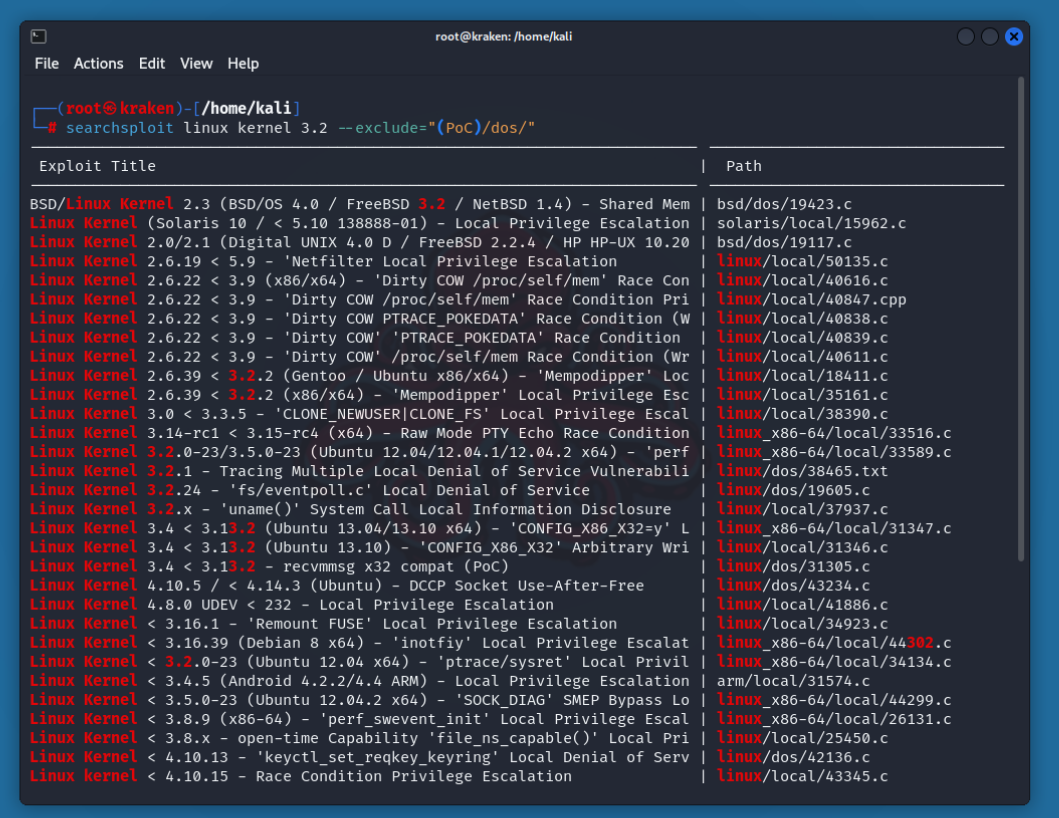The image size is (1059, 818).
Task: Open the File menu
Action: pyautogui.click(x=46, y=63)
